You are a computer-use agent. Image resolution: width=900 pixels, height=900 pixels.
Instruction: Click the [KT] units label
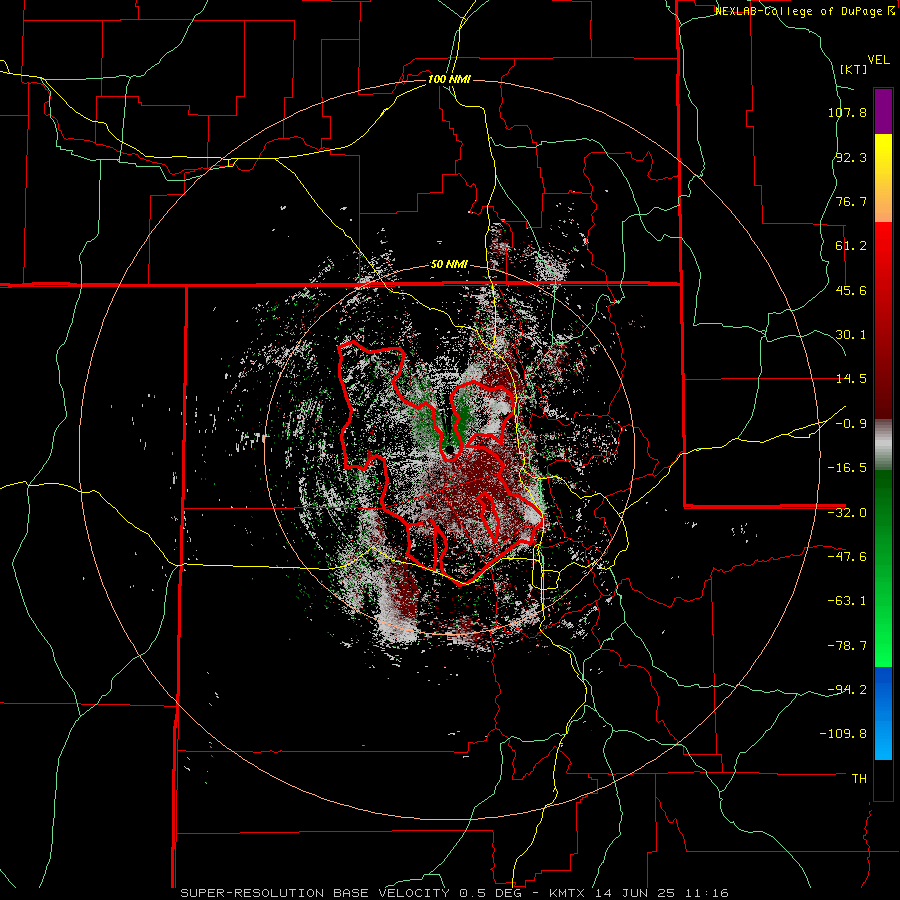click(x=854, y=69)
